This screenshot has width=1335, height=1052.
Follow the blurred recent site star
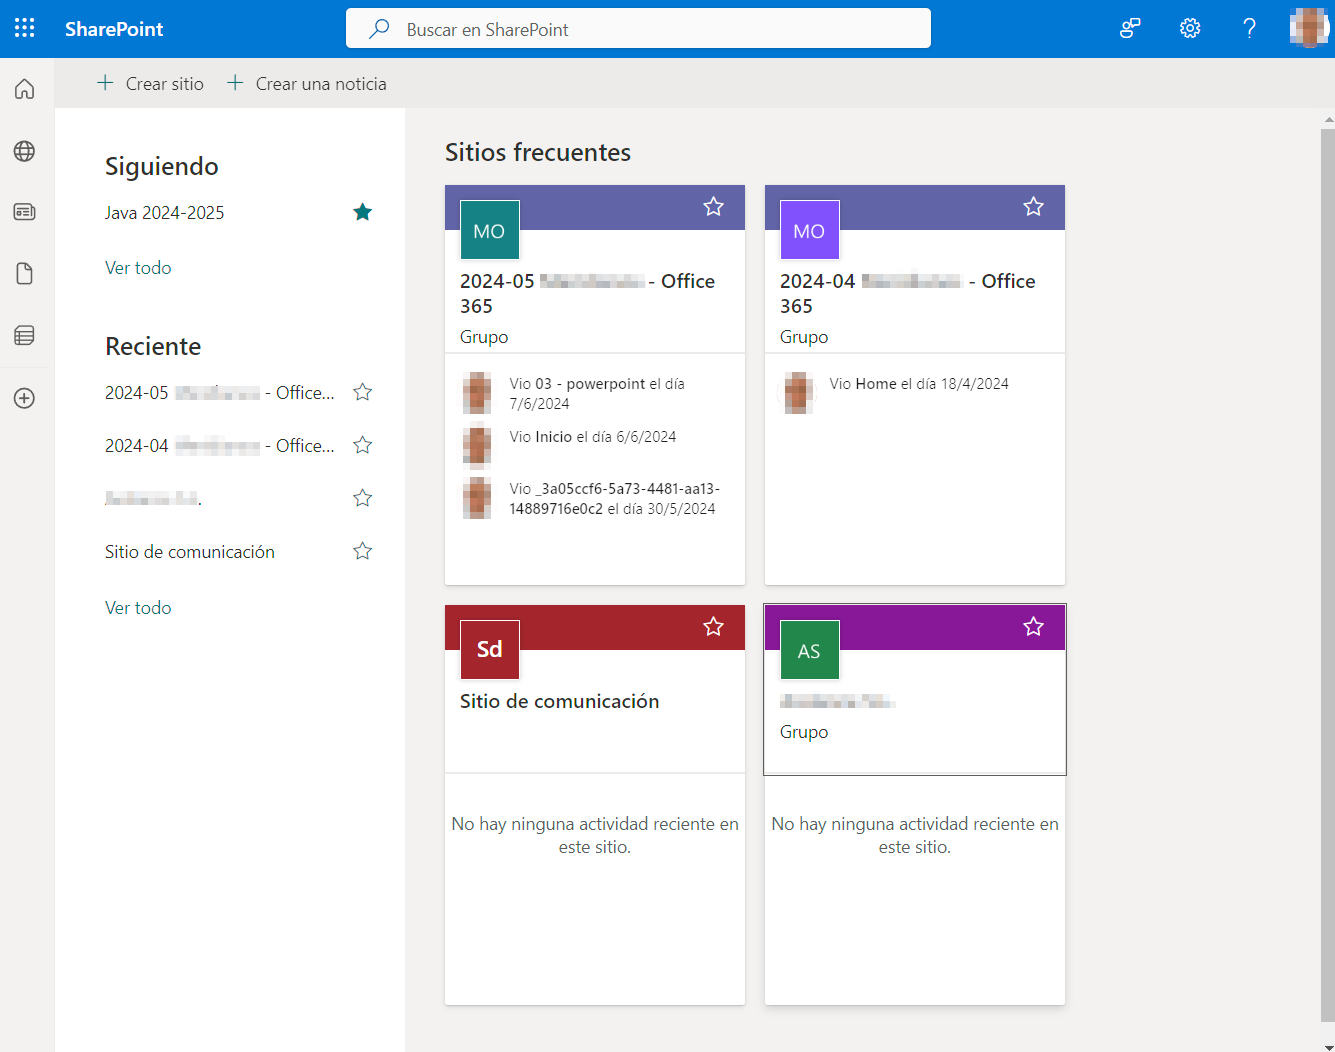click(363, 498)
